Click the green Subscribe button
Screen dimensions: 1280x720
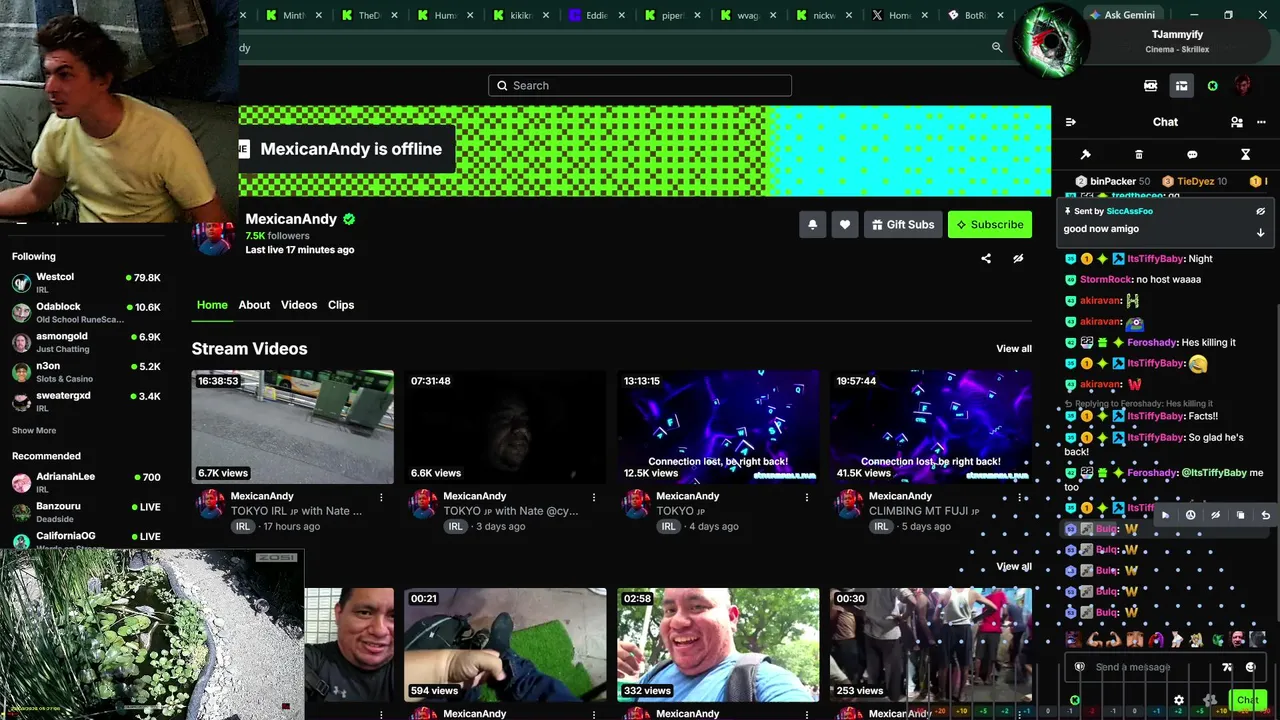tap(990, 225)
